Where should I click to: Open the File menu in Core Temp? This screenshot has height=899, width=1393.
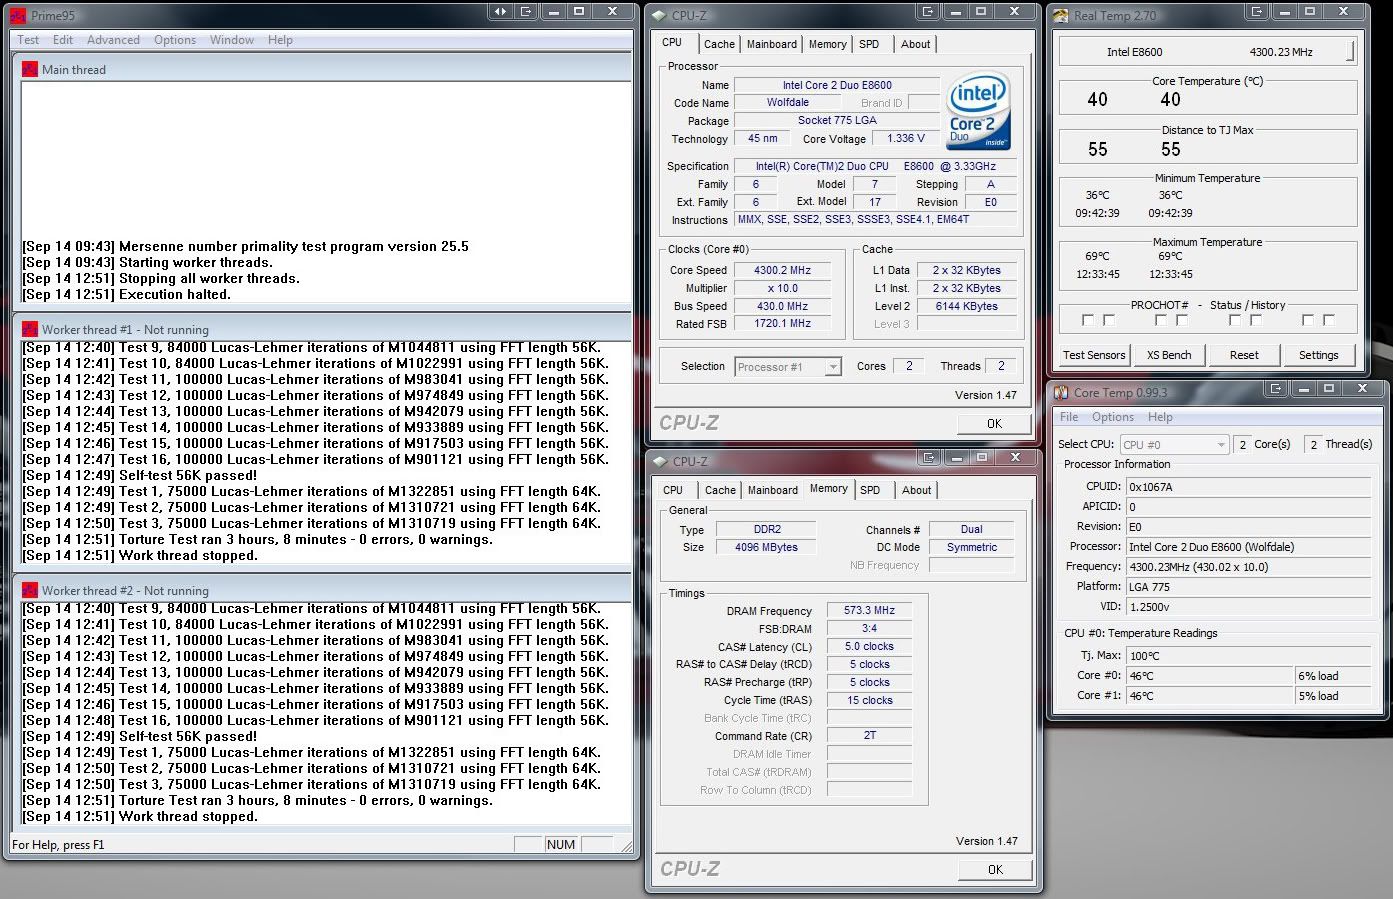click(x=1069, y=417)
